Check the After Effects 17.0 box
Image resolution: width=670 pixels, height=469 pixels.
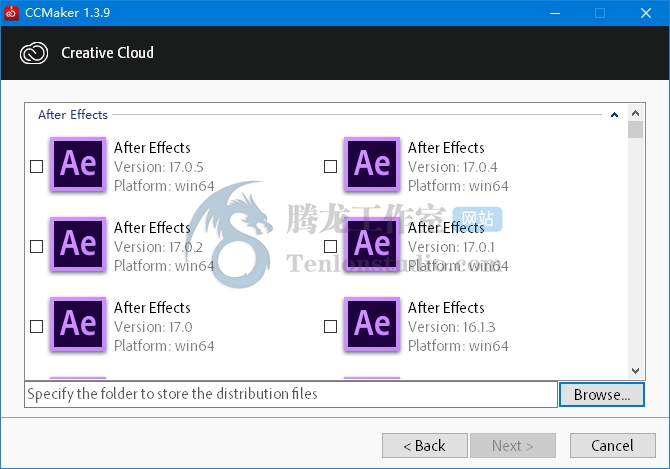(x=37, y=326)
